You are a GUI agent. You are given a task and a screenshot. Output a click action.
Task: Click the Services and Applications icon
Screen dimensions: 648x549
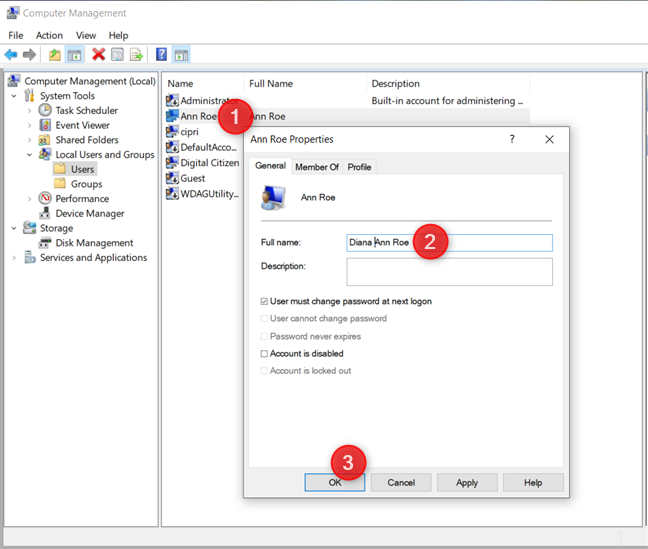pyautogui.click(x=29, y=257)
